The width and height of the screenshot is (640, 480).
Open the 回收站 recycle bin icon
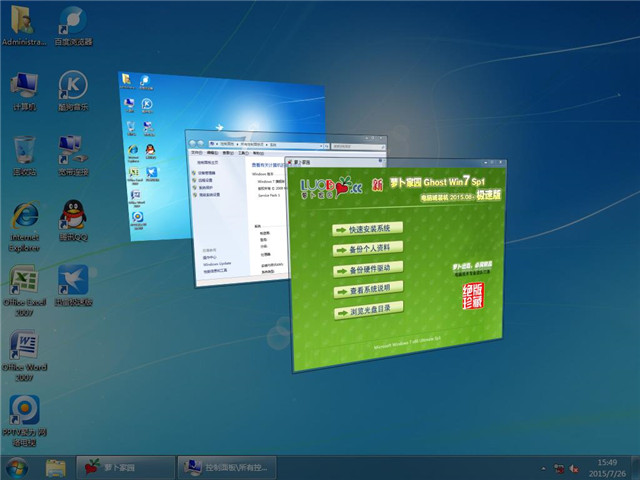pos(24,156)
